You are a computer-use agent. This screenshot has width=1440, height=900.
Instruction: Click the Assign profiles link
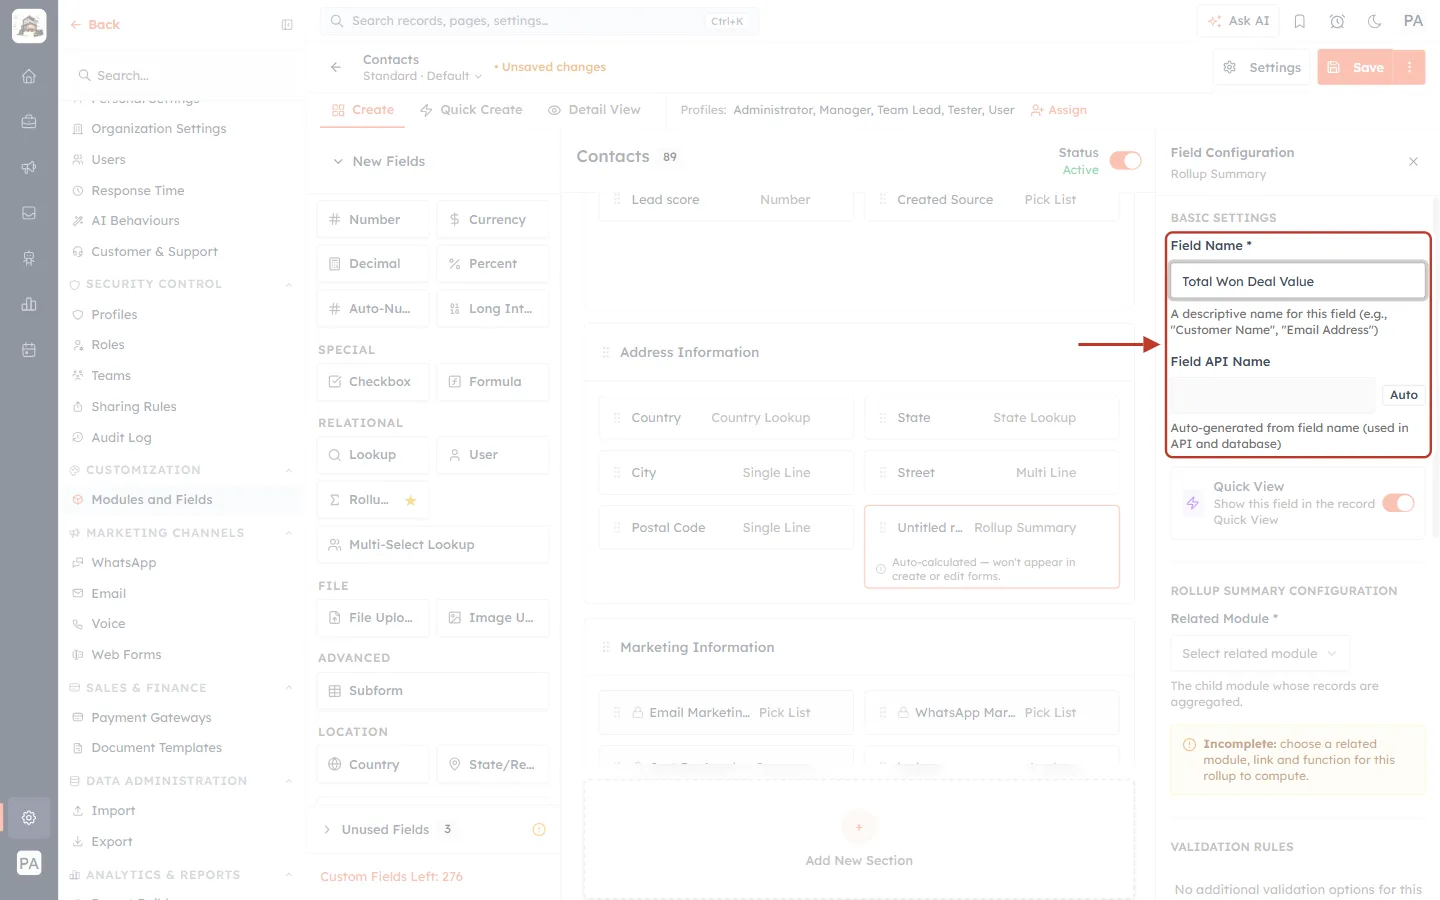pyautogui.click(x=1059, y=110)
